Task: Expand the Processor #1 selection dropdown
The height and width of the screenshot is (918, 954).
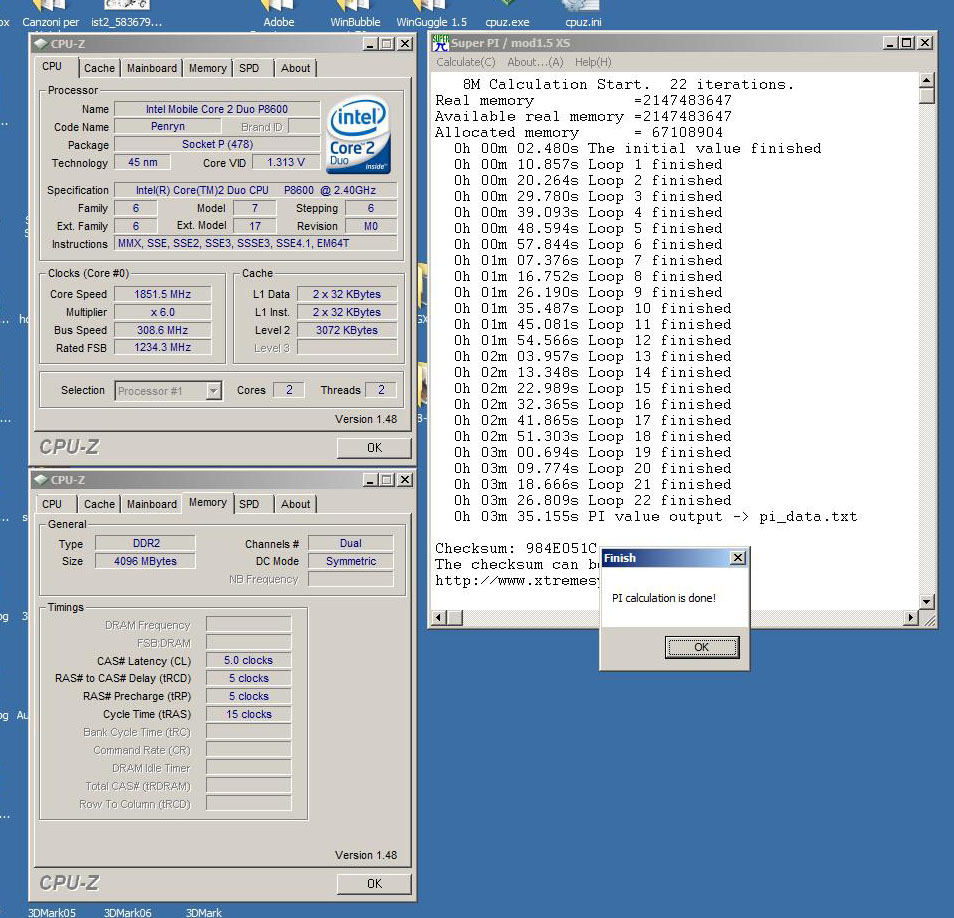Action: [213, 391]
